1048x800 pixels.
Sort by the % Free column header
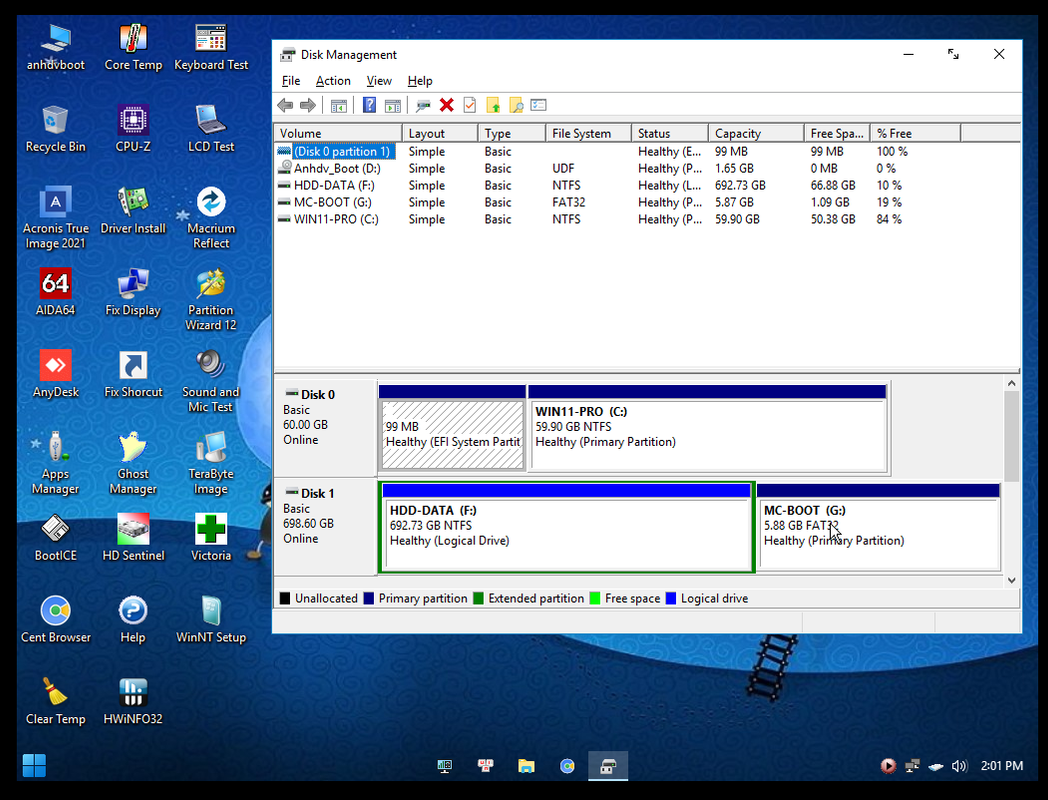coord(915,134)
